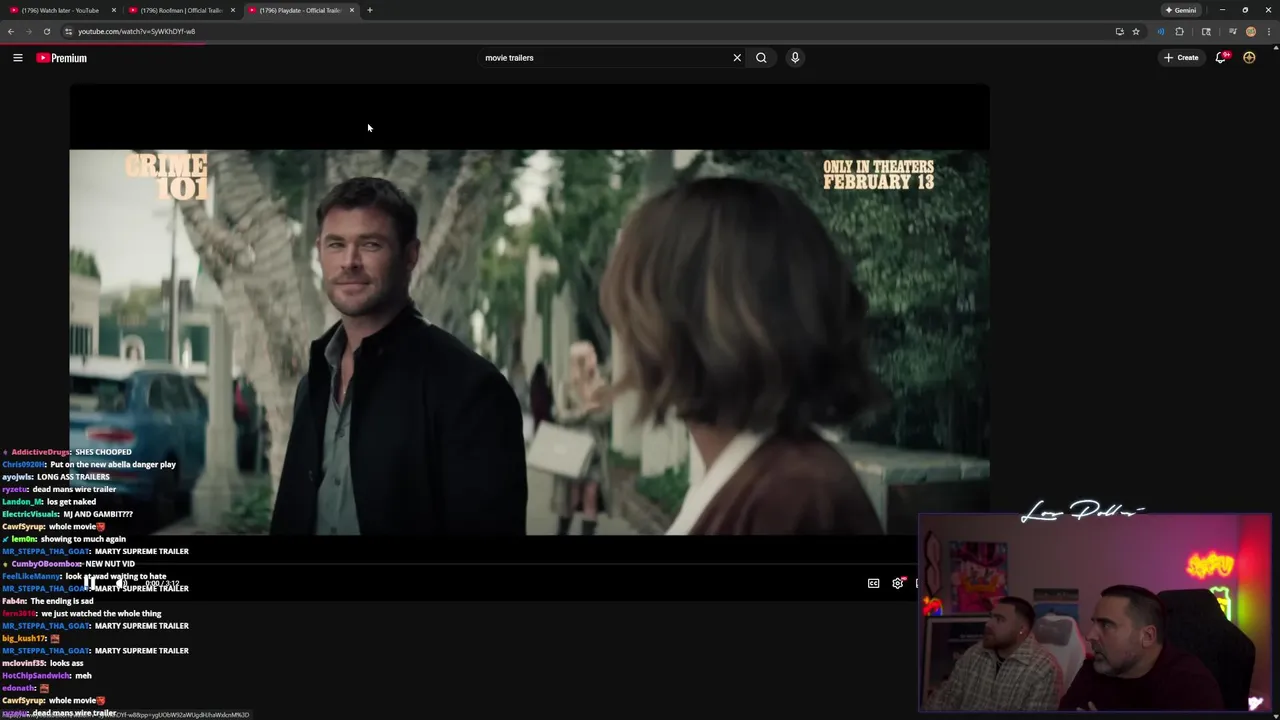Open Chrome extensions puzzle icon
1280x720 pixels.
[x=1180, y=31]
